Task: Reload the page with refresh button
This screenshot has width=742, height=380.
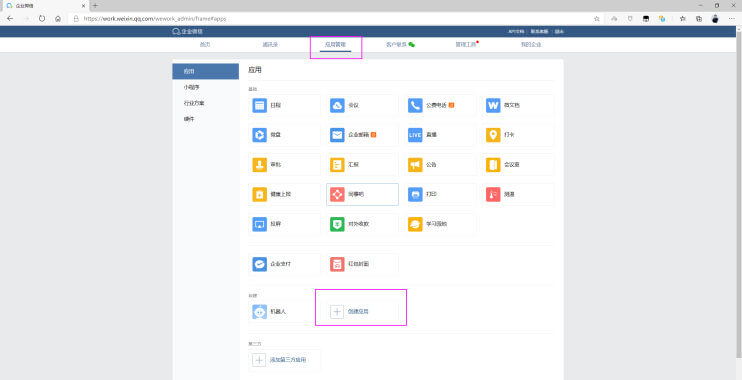Action: click(x=42, y=18)
